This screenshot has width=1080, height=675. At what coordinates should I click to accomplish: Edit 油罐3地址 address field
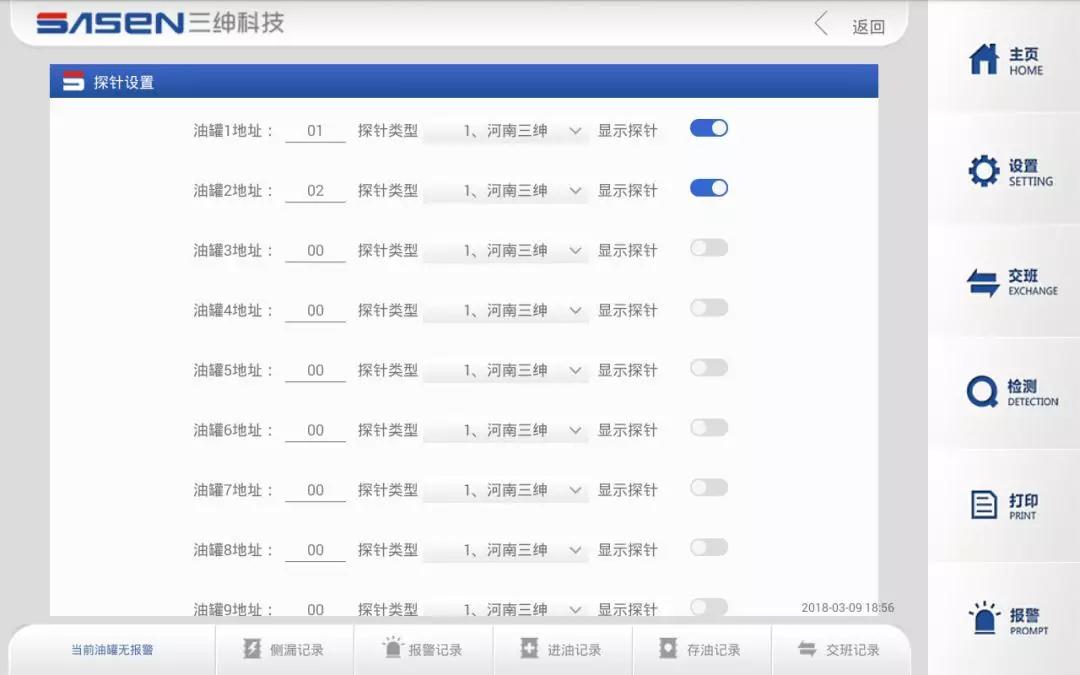coord(315,251)
